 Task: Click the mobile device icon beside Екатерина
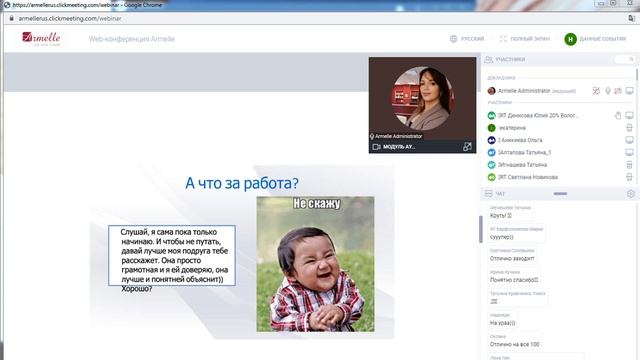629,128
